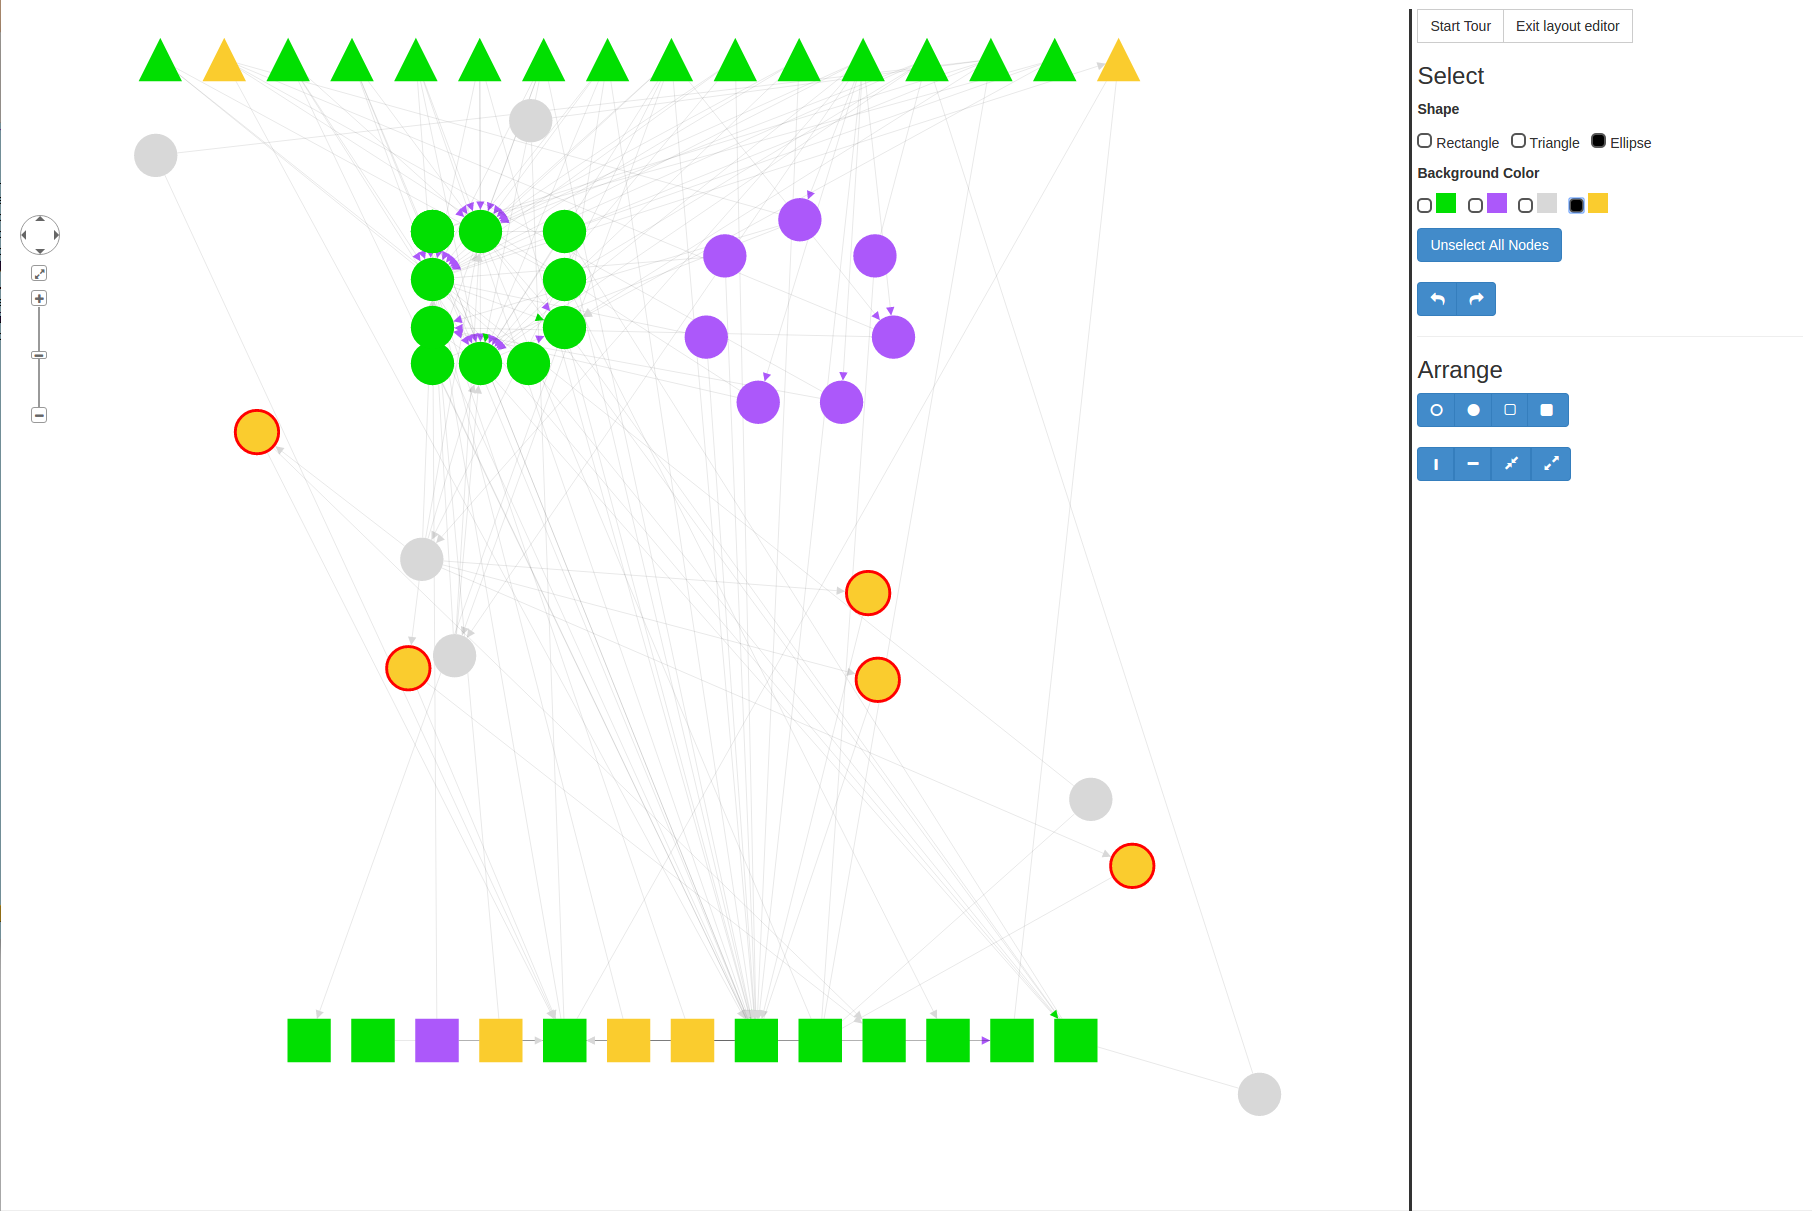The width and height of the screenshot is (1812, 1211).
Task: Zoom out with the minus button
Action: pos(39,415)
